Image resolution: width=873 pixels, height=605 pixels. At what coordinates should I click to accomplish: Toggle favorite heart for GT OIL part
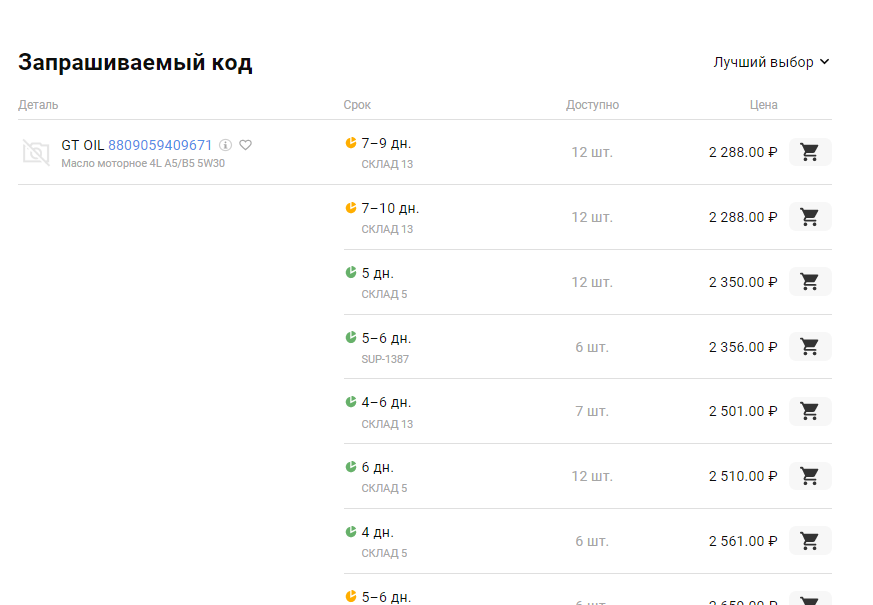(246, 145)
